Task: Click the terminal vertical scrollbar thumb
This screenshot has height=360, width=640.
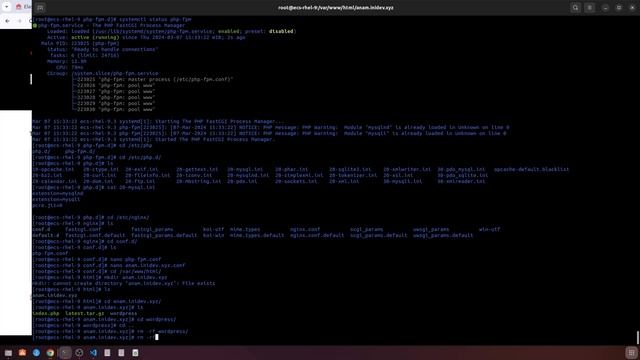Action: [x=638, y=338]
